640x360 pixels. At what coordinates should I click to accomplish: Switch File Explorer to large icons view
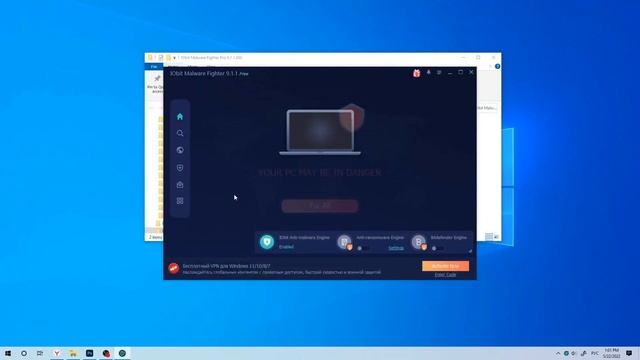[x=496, y=236]
